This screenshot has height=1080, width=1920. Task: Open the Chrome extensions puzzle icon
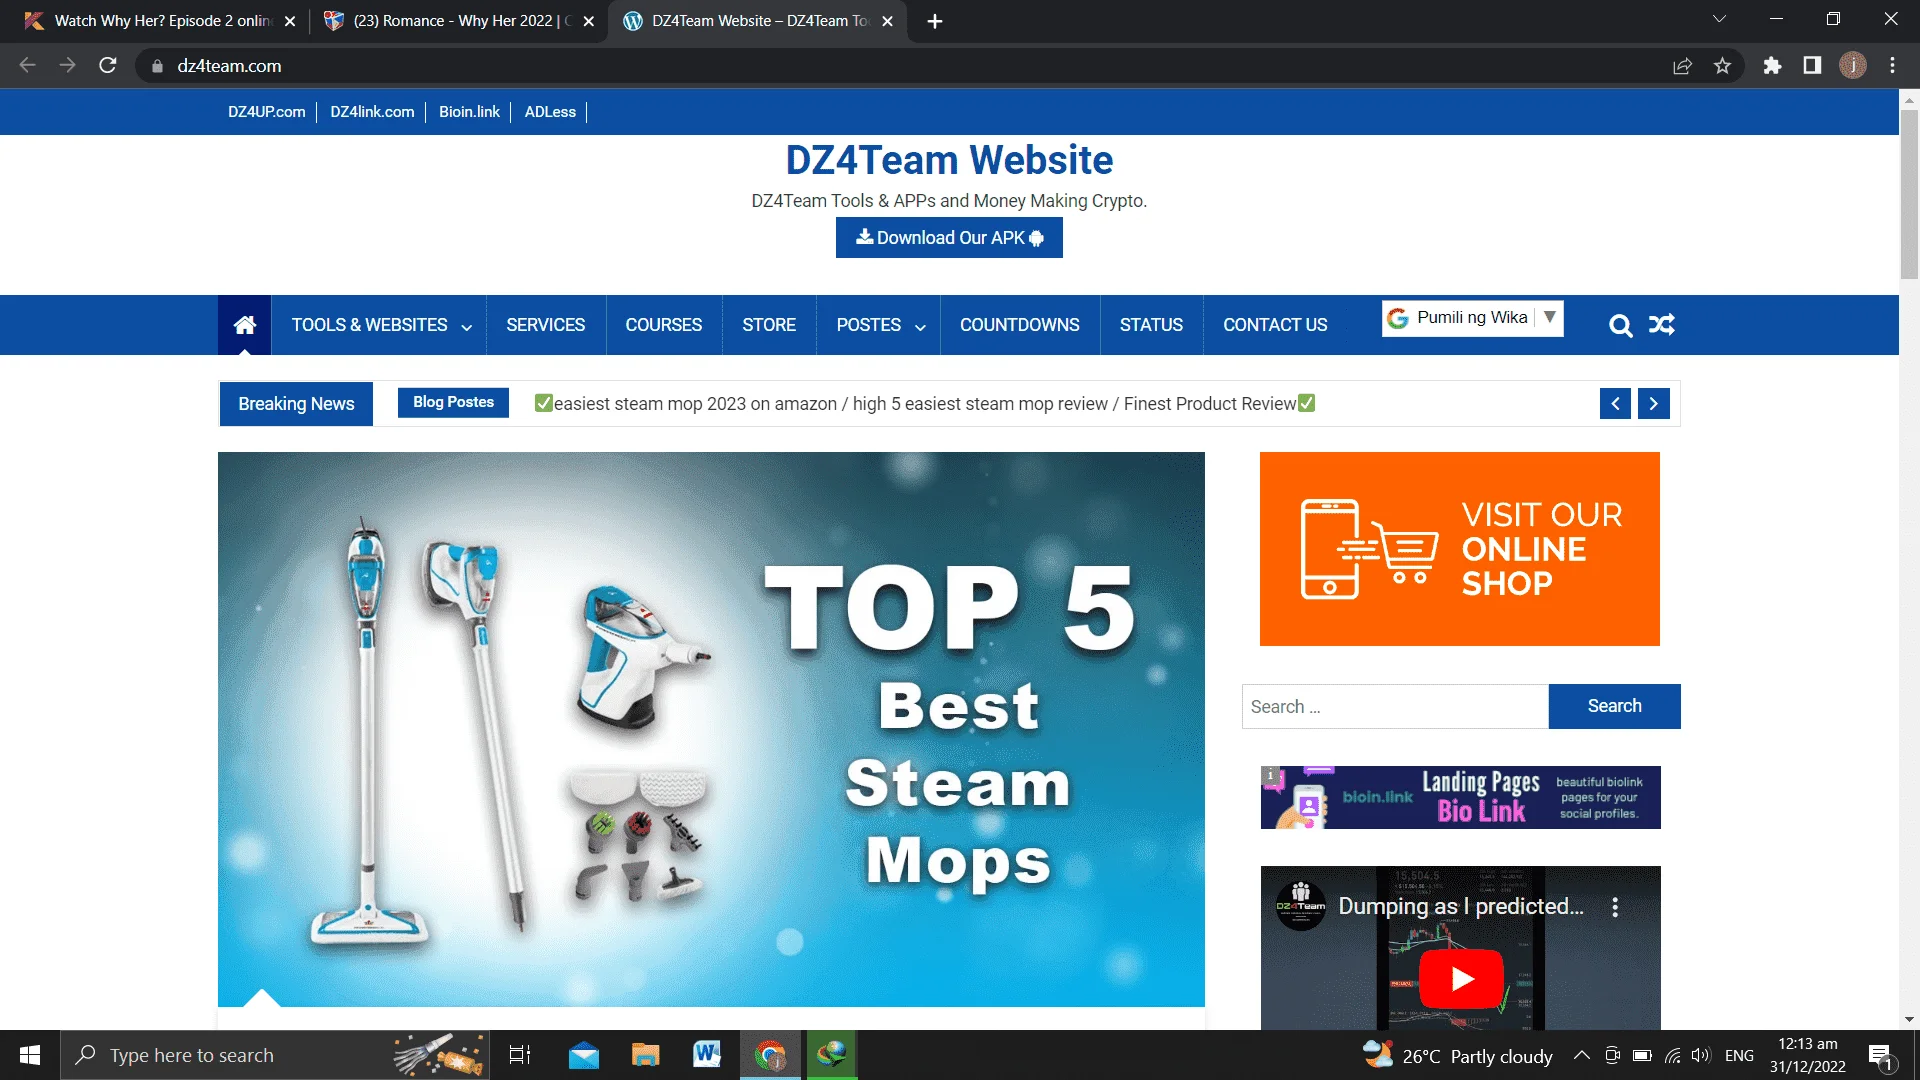click(x=1772, y=65)
